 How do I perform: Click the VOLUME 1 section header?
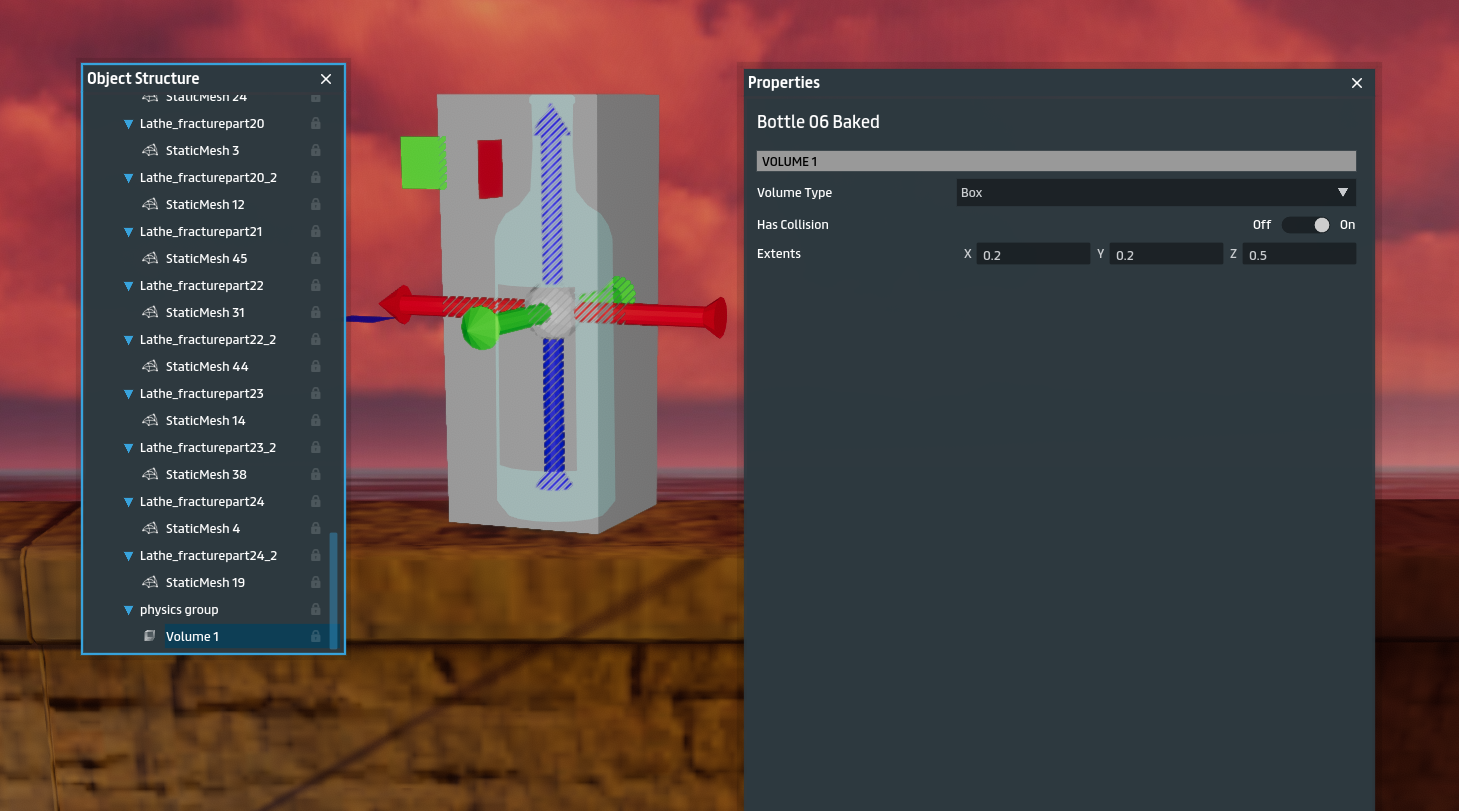pyautogui.click(x=1055, y=161)
